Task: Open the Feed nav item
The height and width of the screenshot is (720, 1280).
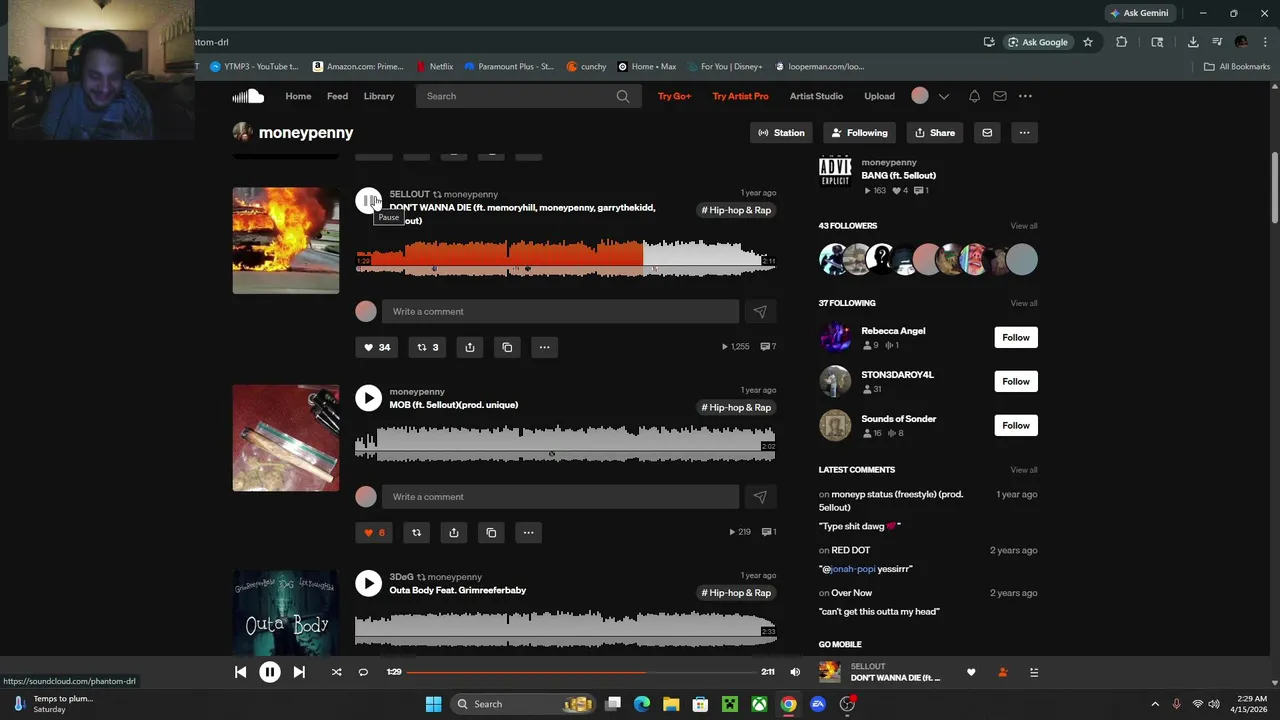Action: point(338,96)
